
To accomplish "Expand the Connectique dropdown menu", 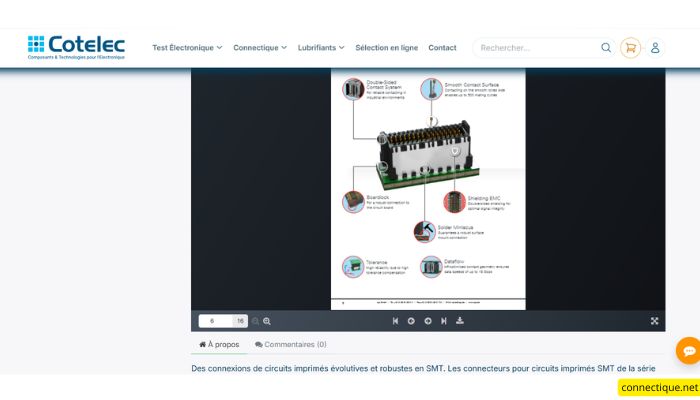I will 260,47.
